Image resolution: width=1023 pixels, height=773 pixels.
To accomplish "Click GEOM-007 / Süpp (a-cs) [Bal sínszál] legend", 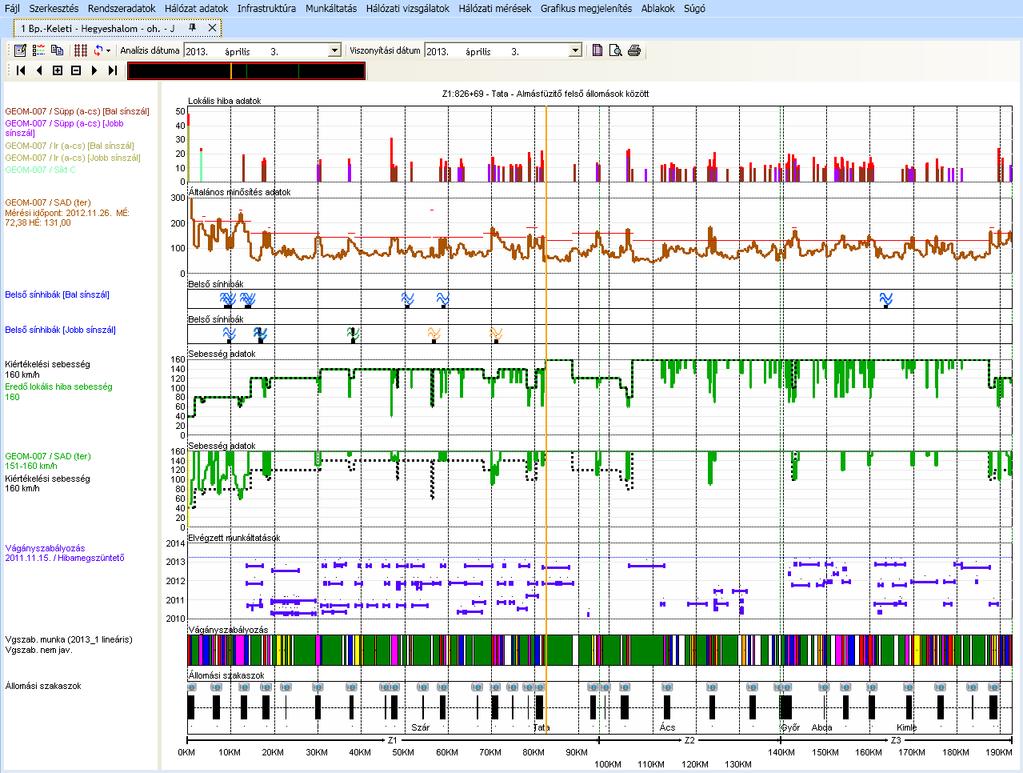I will point(77,112).
